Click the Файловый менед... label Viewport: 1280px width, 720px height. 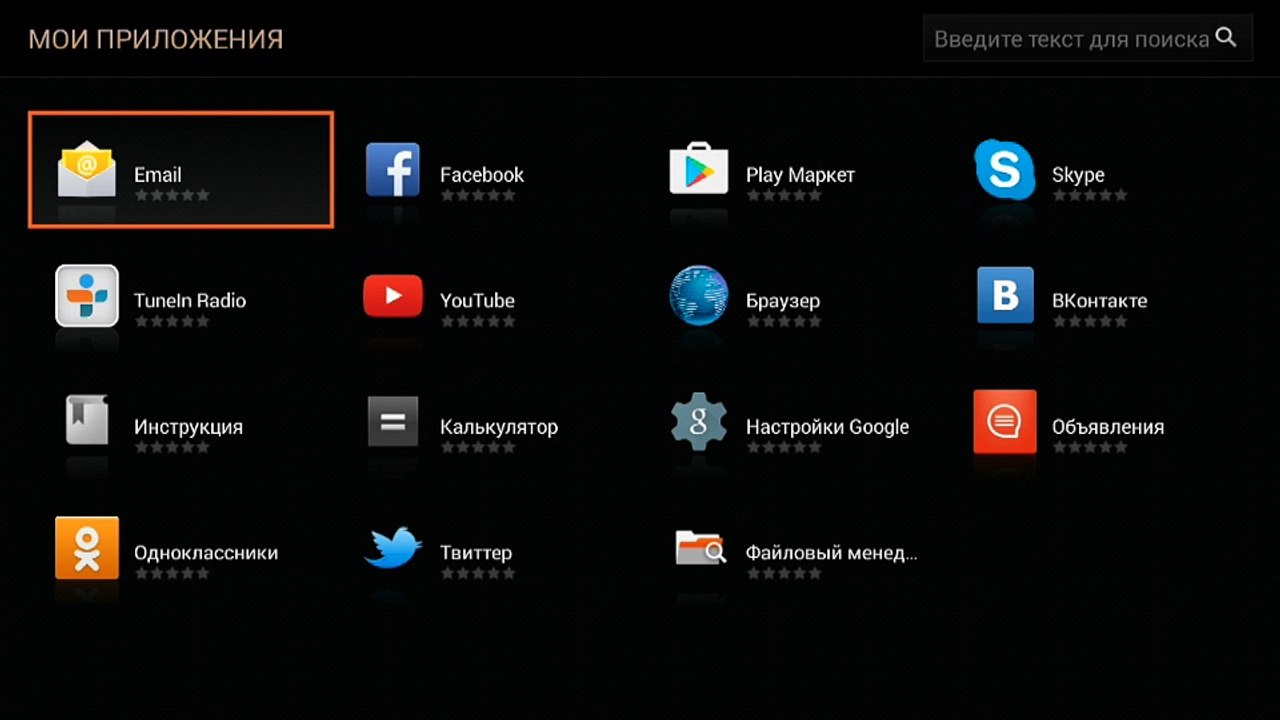[831, 553]
